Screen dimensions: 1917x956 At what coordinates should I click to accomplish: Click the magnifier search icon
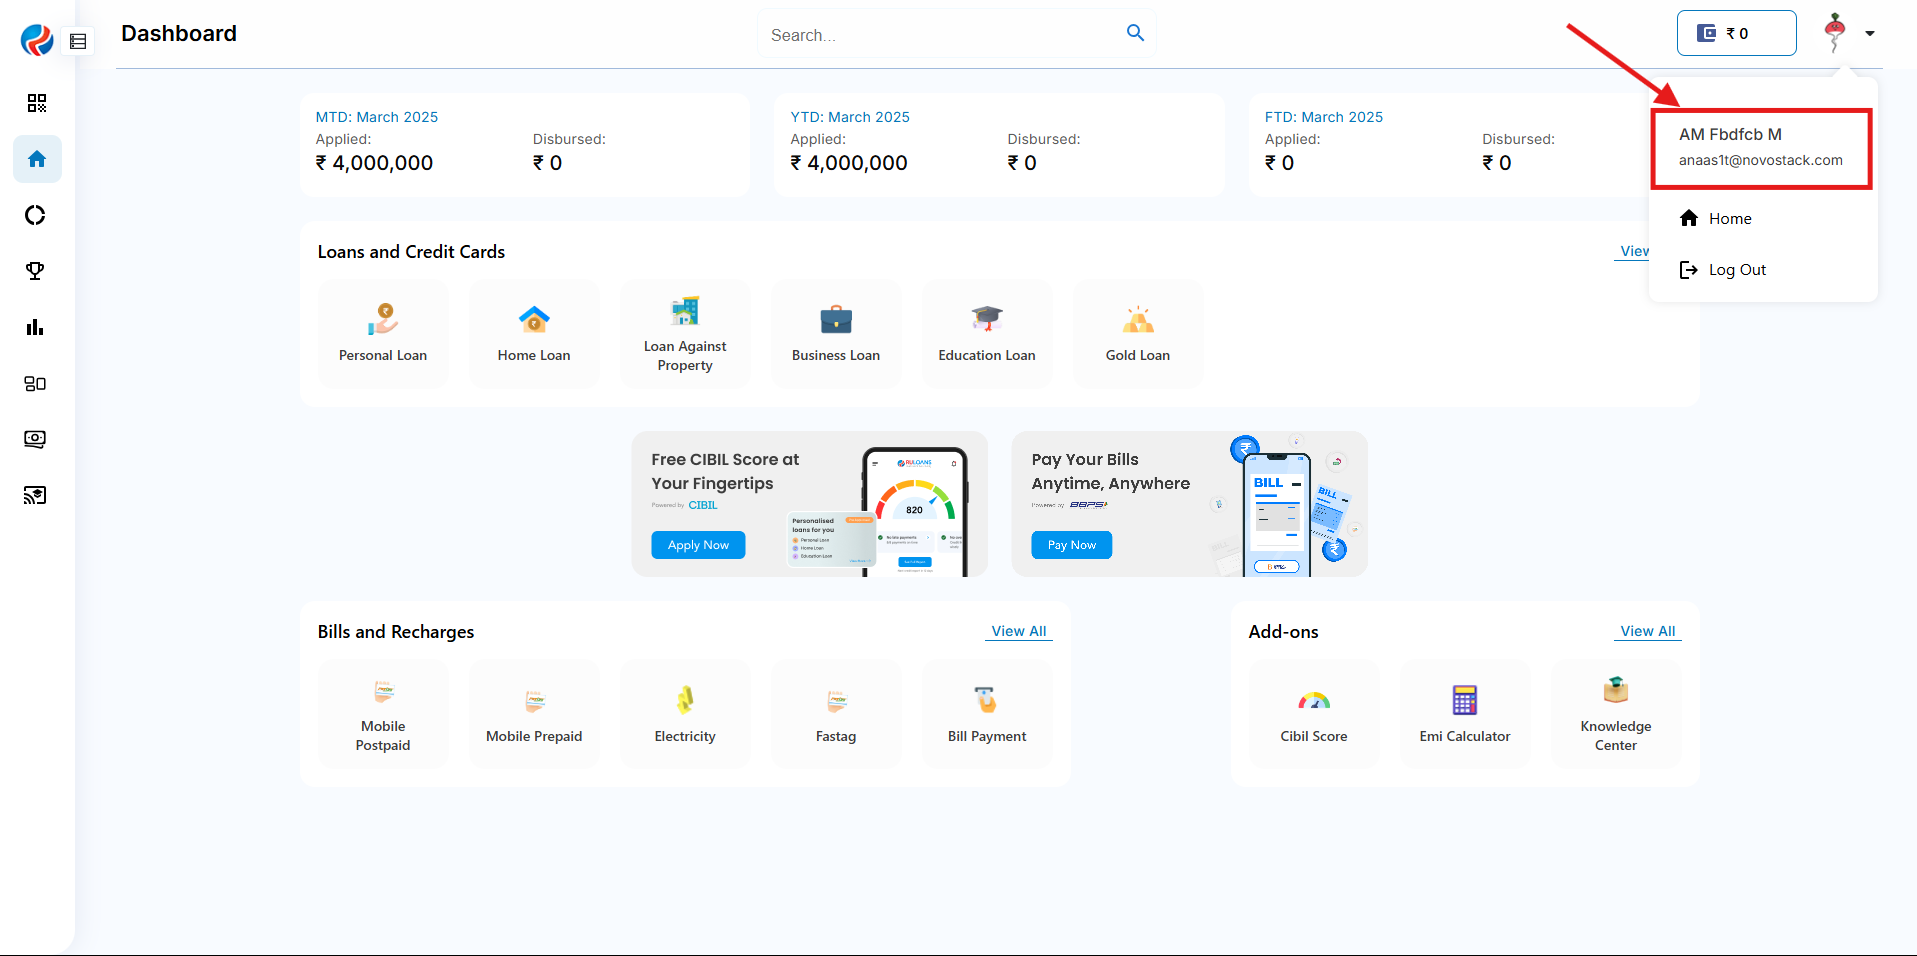point(1135,33)
